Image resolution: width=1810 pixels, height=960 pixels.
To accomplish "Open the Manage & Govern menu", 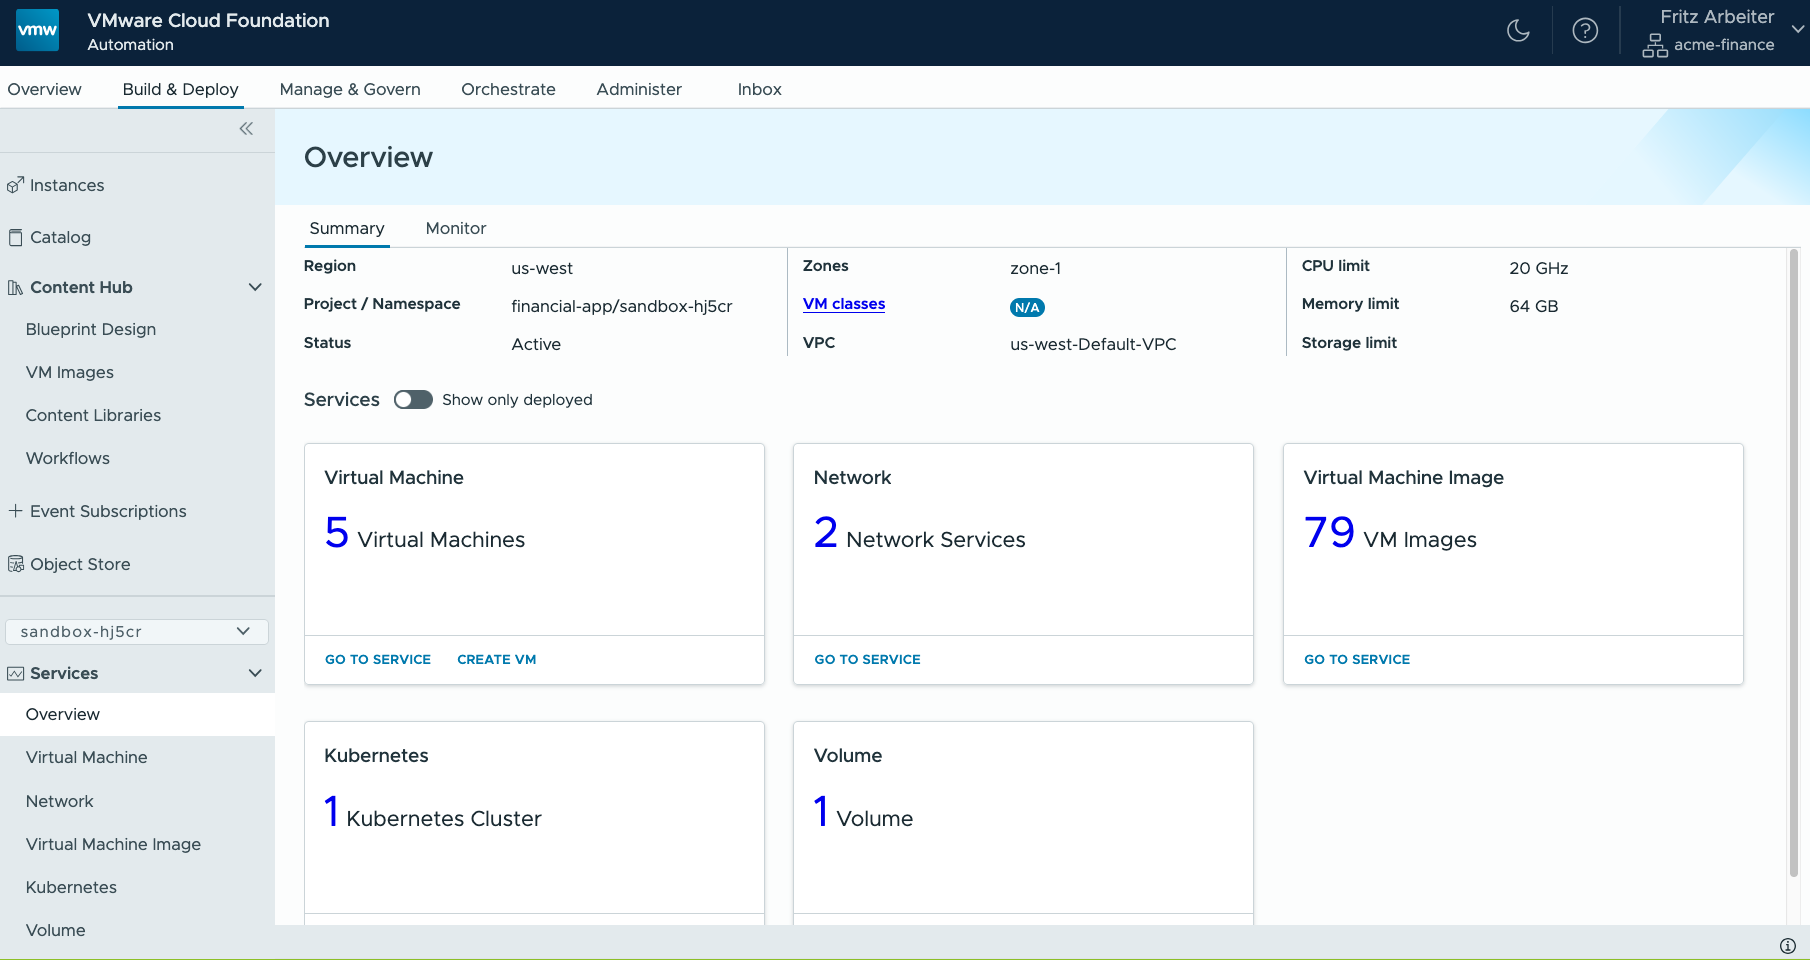I will [x=350, y=89].
